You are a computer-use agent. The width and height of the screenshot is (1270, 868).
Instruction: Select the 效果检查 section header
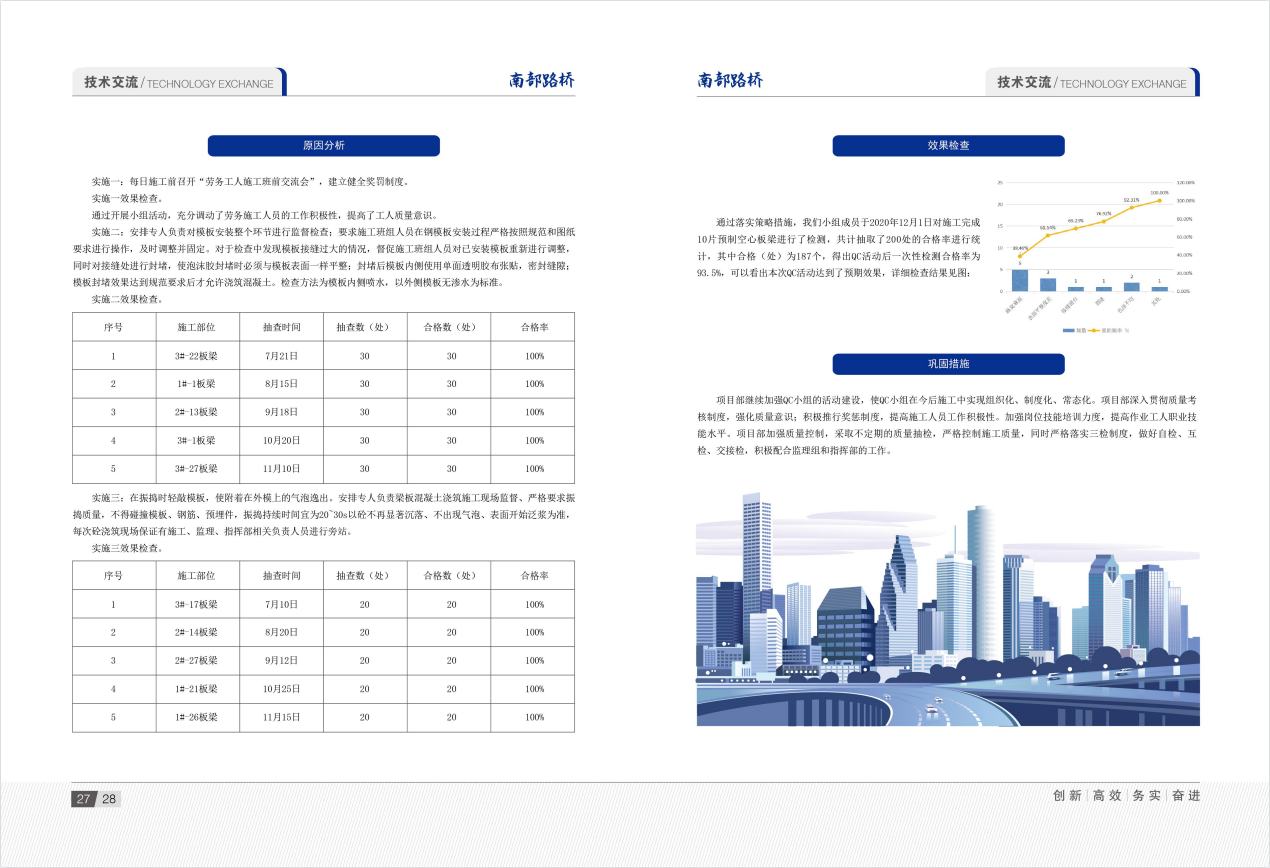[948, 146]
